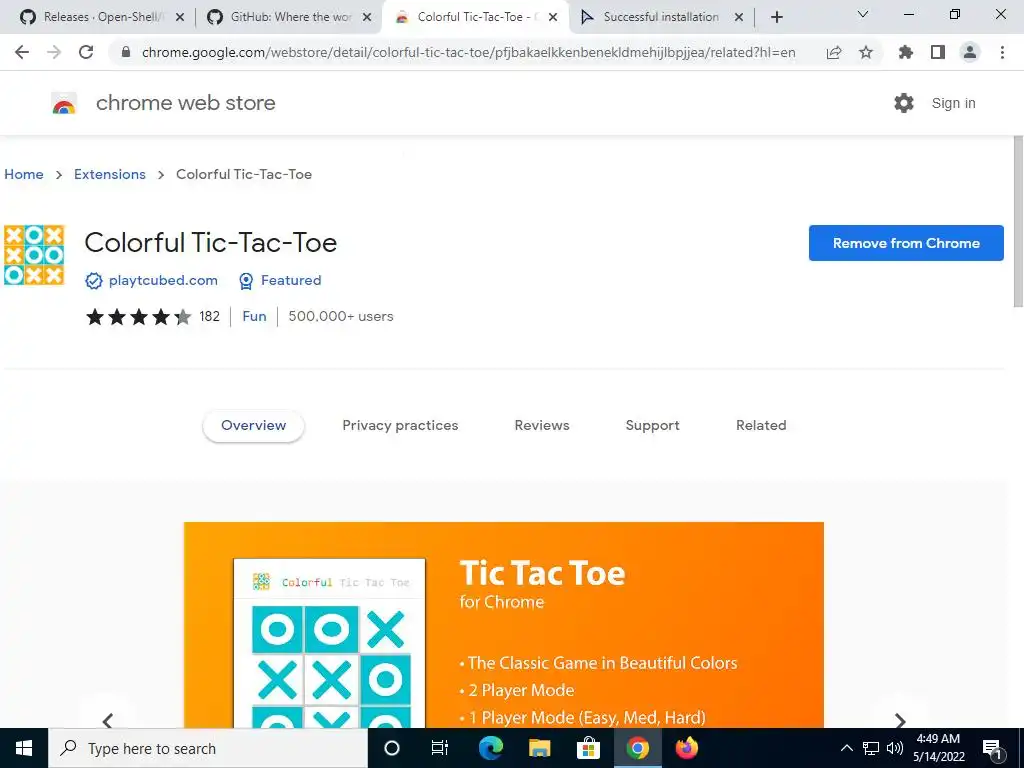Click the verified publisher badge icon
The image size is (1024, 768).
(x=93, y=281)
